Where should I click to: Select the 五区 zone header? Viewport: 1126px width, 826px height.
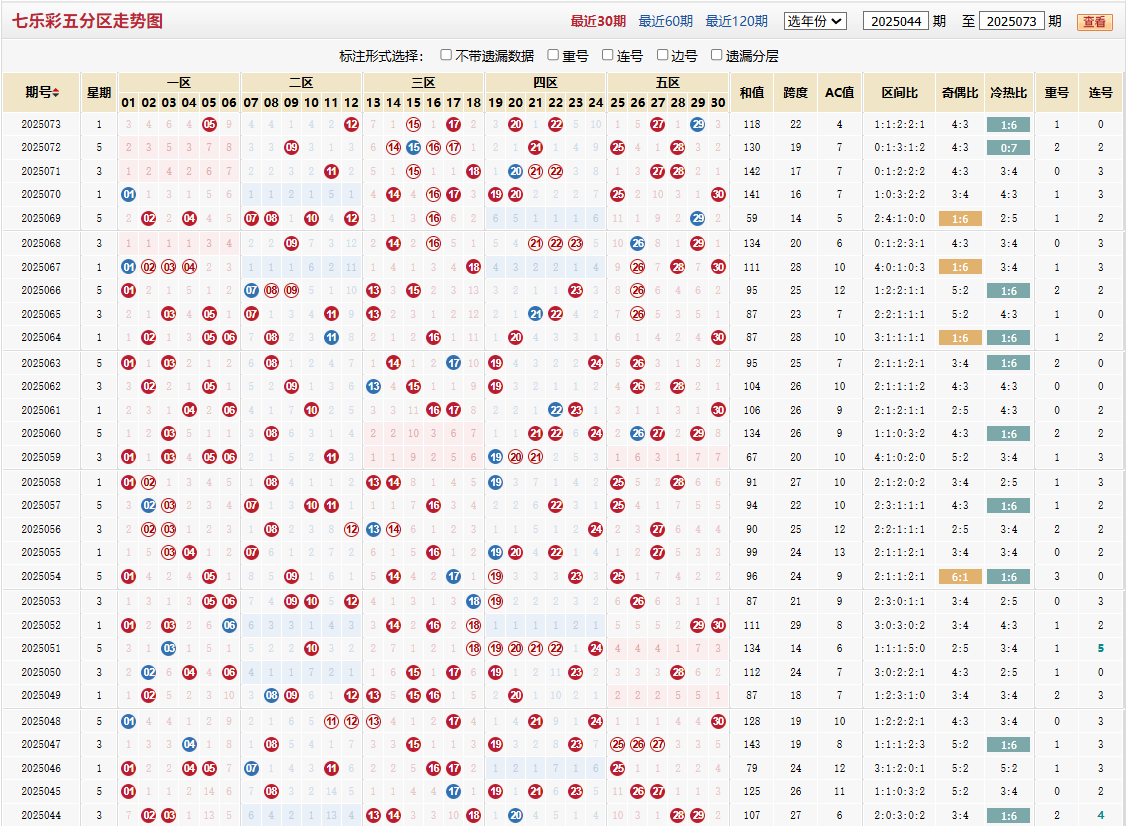[x=667, y=83]
